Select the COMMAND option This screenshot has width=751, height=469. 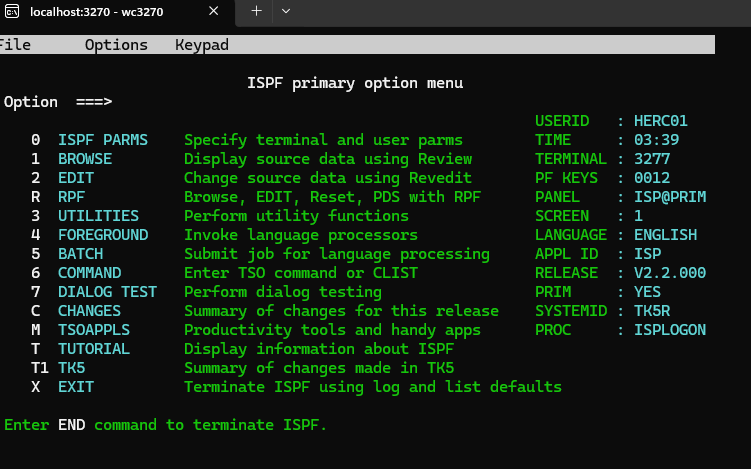pos(90,273)
